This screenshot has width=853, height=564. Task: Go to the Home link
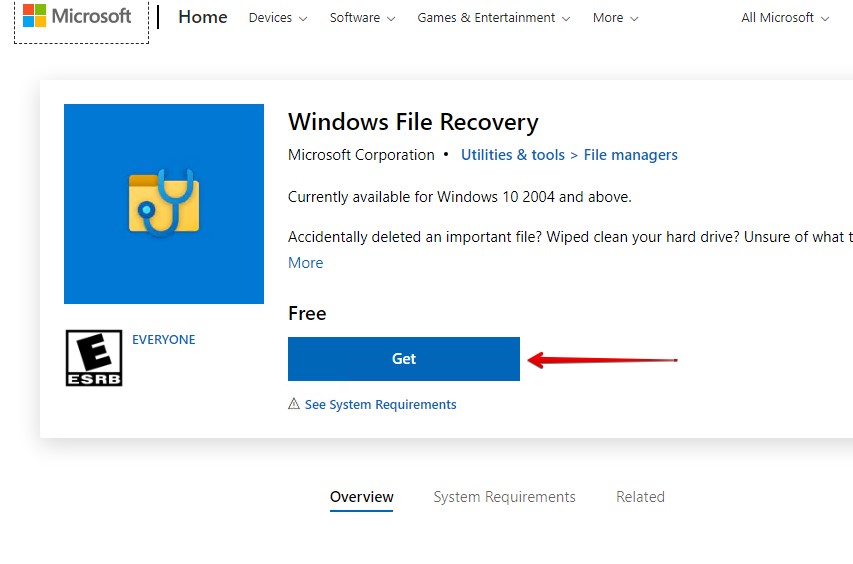[203, 17]
